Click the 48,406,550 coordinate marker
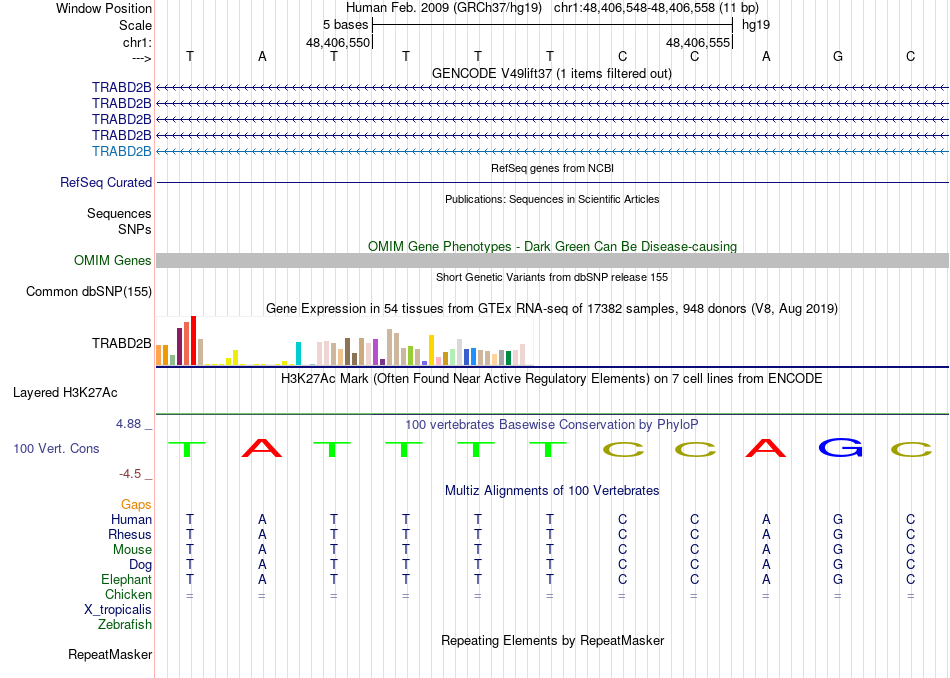 pos(337,42)
